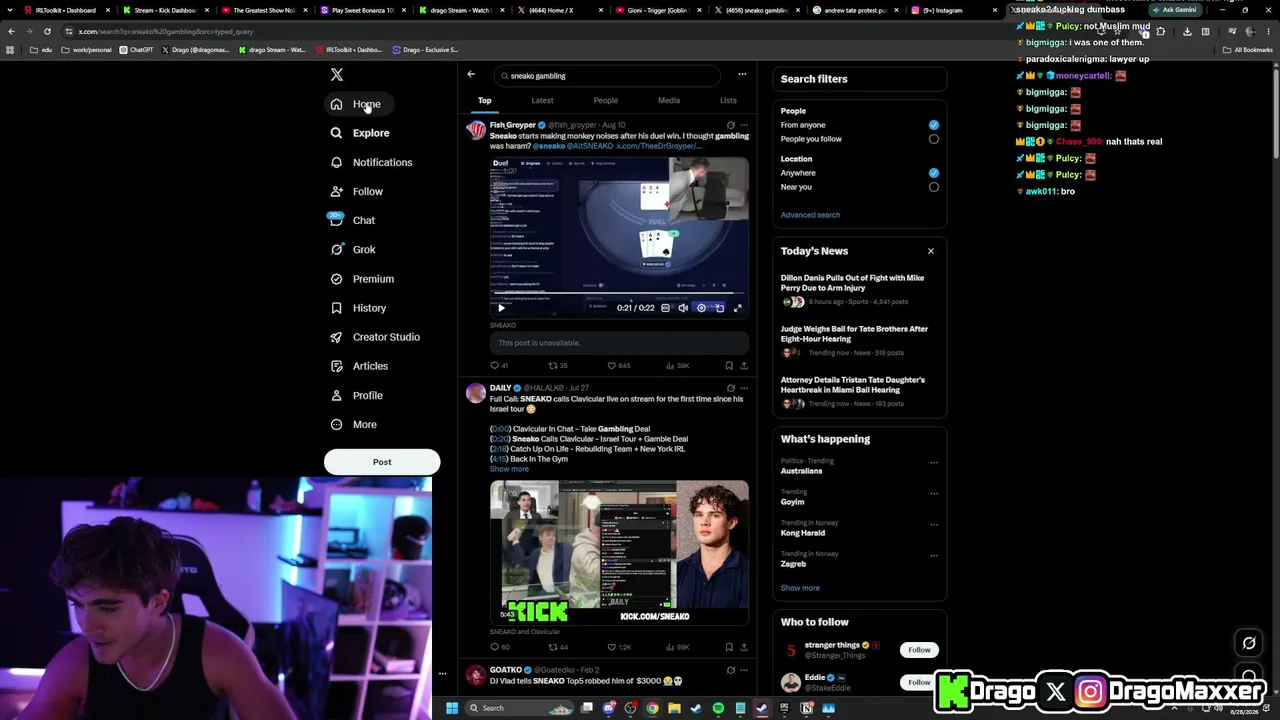1280x720 pixels.
Task: Expand the DAILY post with Show more
Action: tap(509, 469)
